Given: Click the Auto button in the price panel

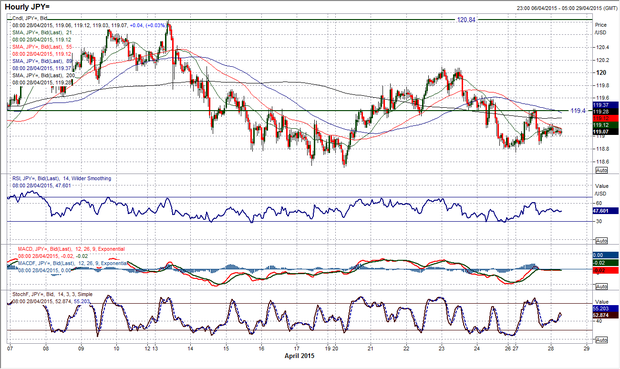Looking at the screenshot, I should [601, 170].
